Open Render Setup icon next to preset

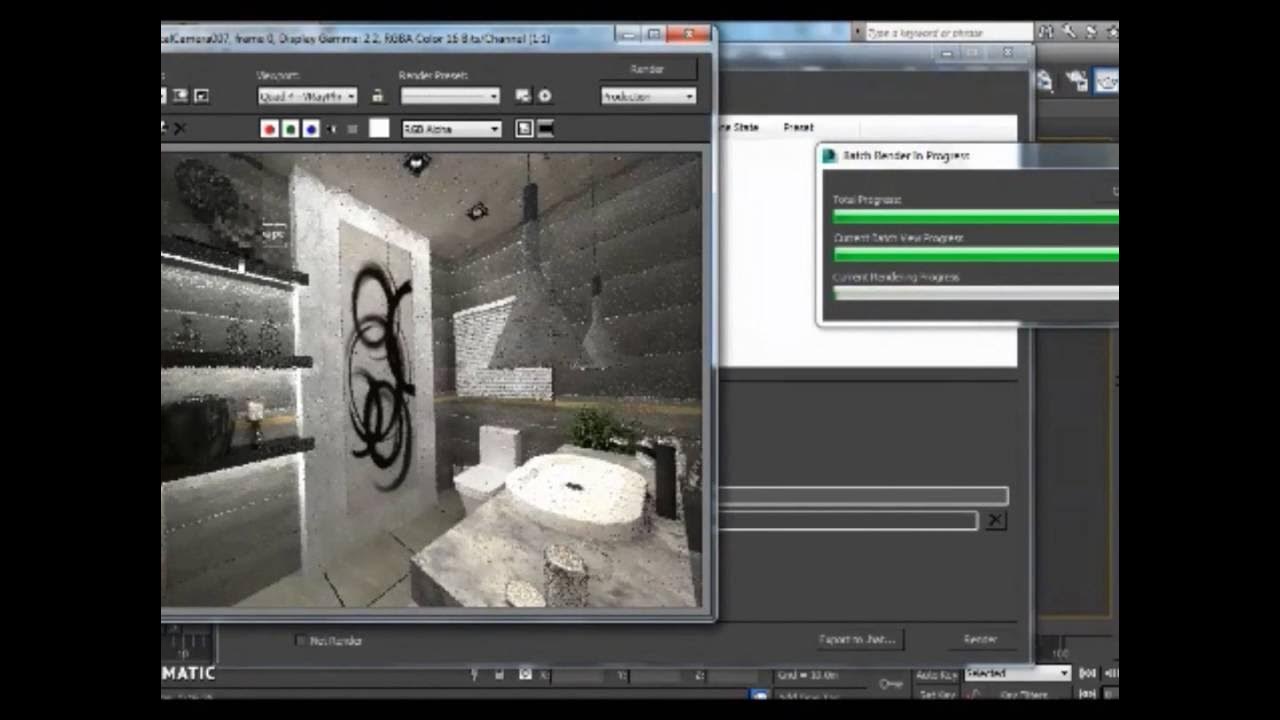[x=523, y=96]
